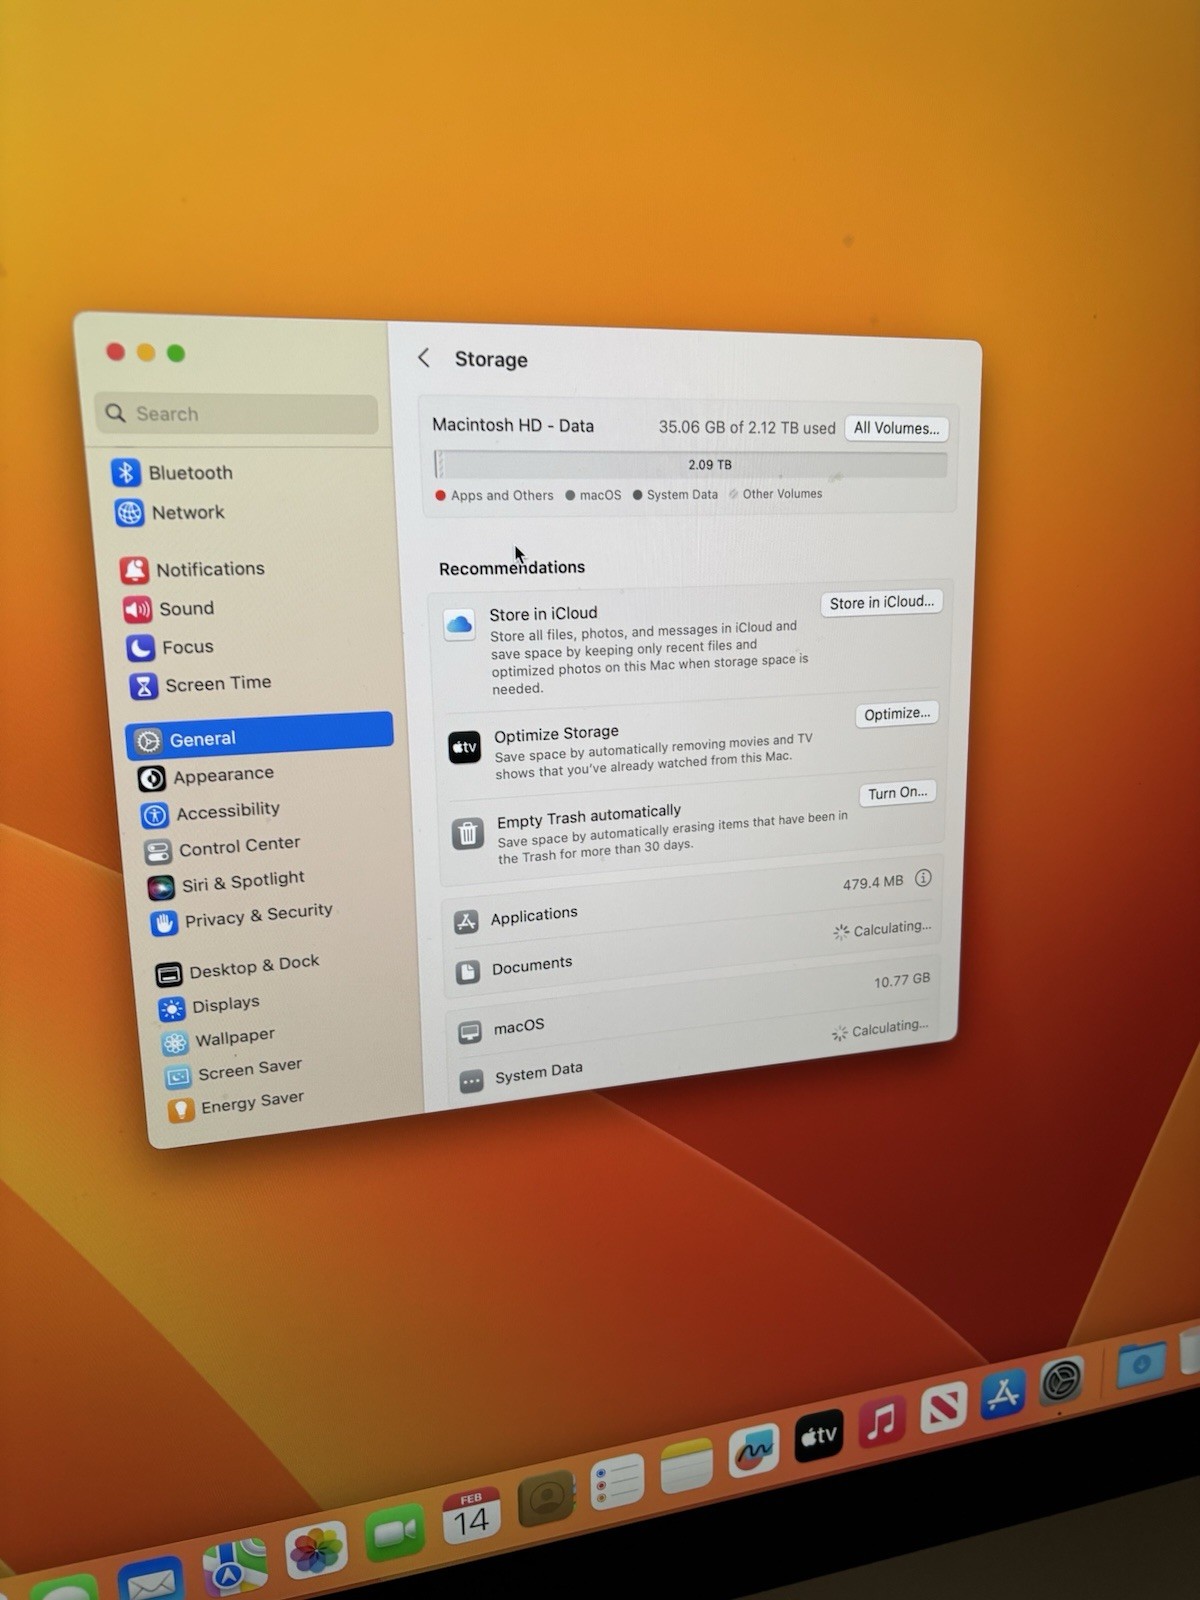Image resolution: width=1200 pixels, height=1600 pixels.
Task: Click the "Other Volumes" legend label
Action: pyautogui.click(x=782, y=493)
